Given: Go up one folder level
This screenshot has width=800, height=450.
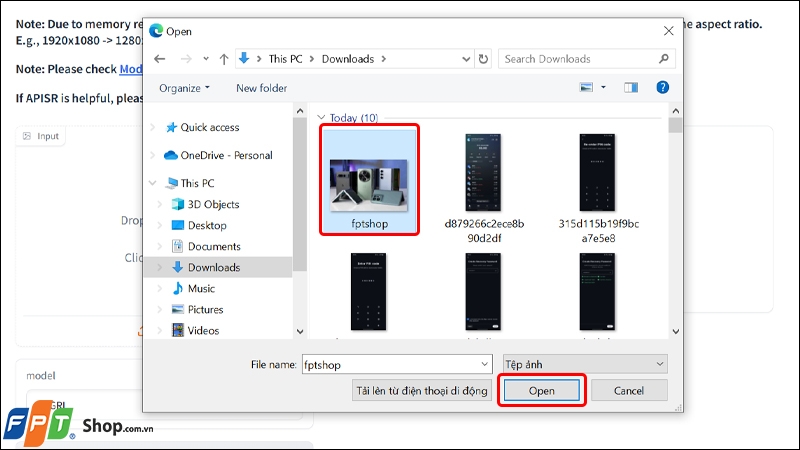Looking at the screenshot, I should tap(224, 59).
